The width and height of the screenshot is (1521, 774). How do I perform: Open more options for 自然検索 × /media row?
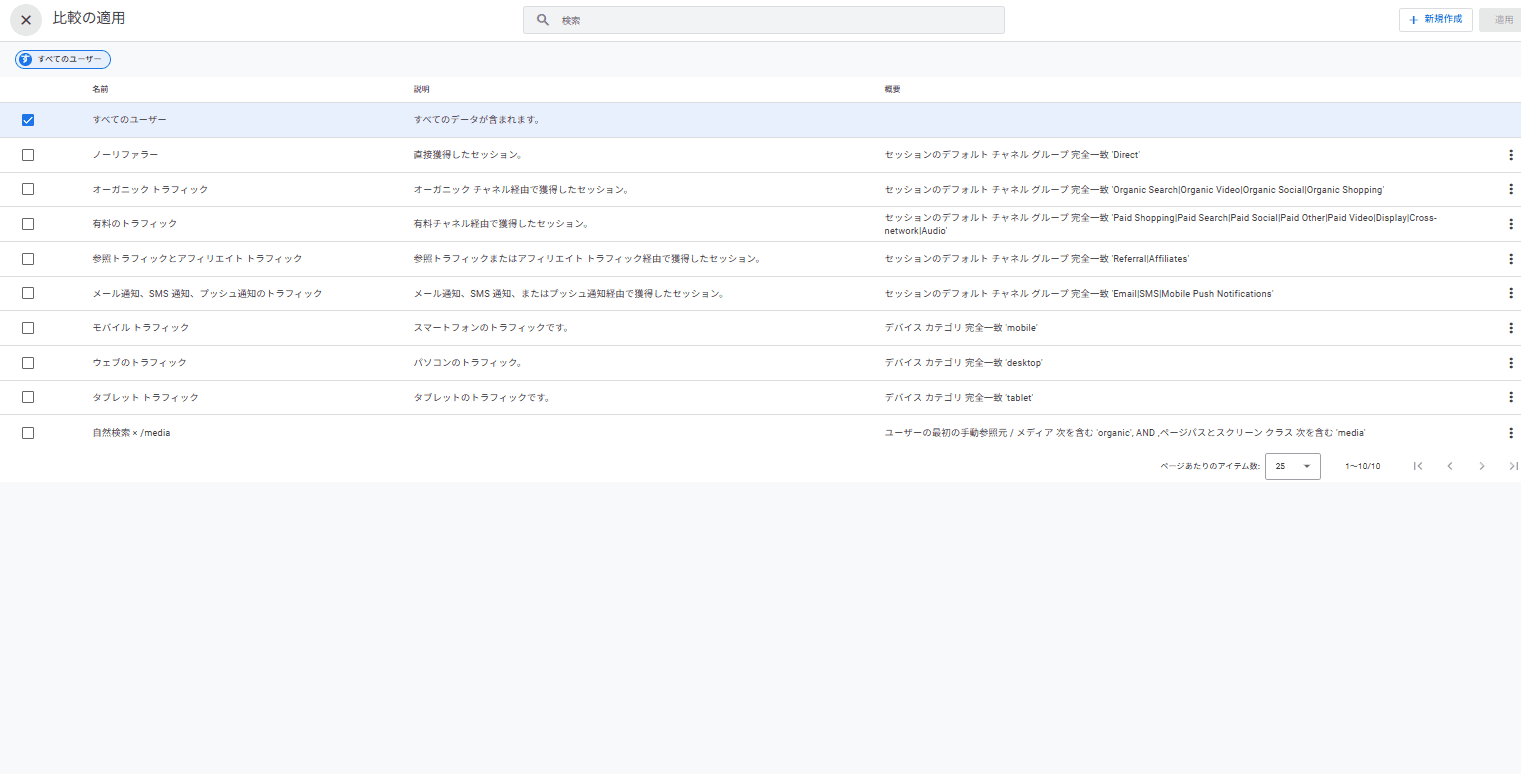tap(1510, 433)
